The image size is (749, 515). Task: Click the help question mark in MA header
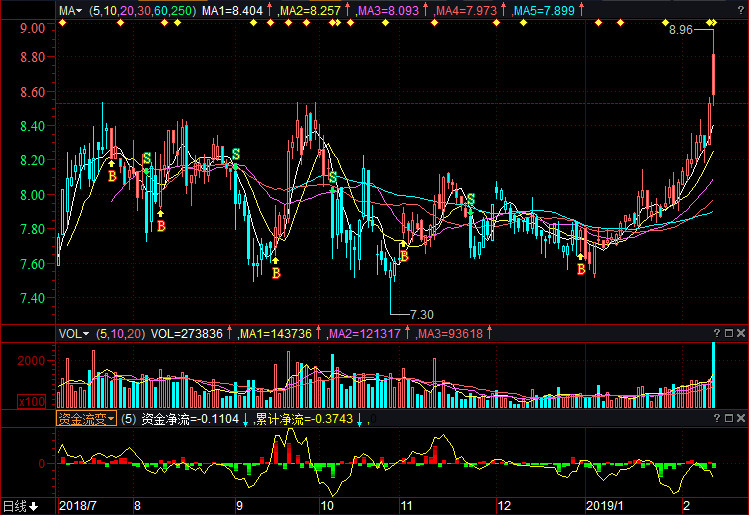pos(719,11)
